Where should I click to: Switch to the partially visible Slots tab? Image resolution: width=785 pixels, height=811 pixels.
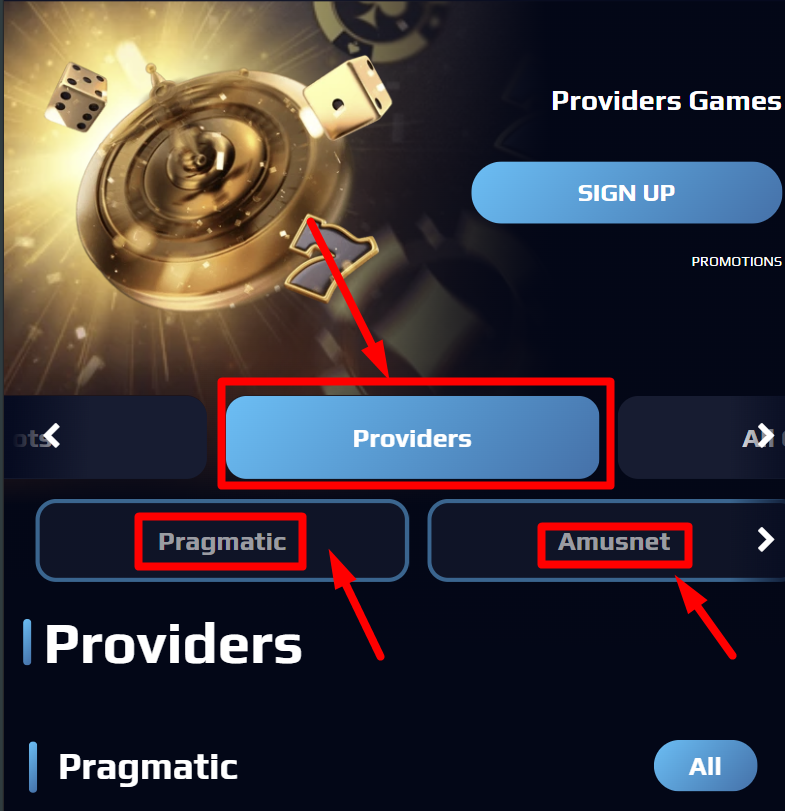105,438
